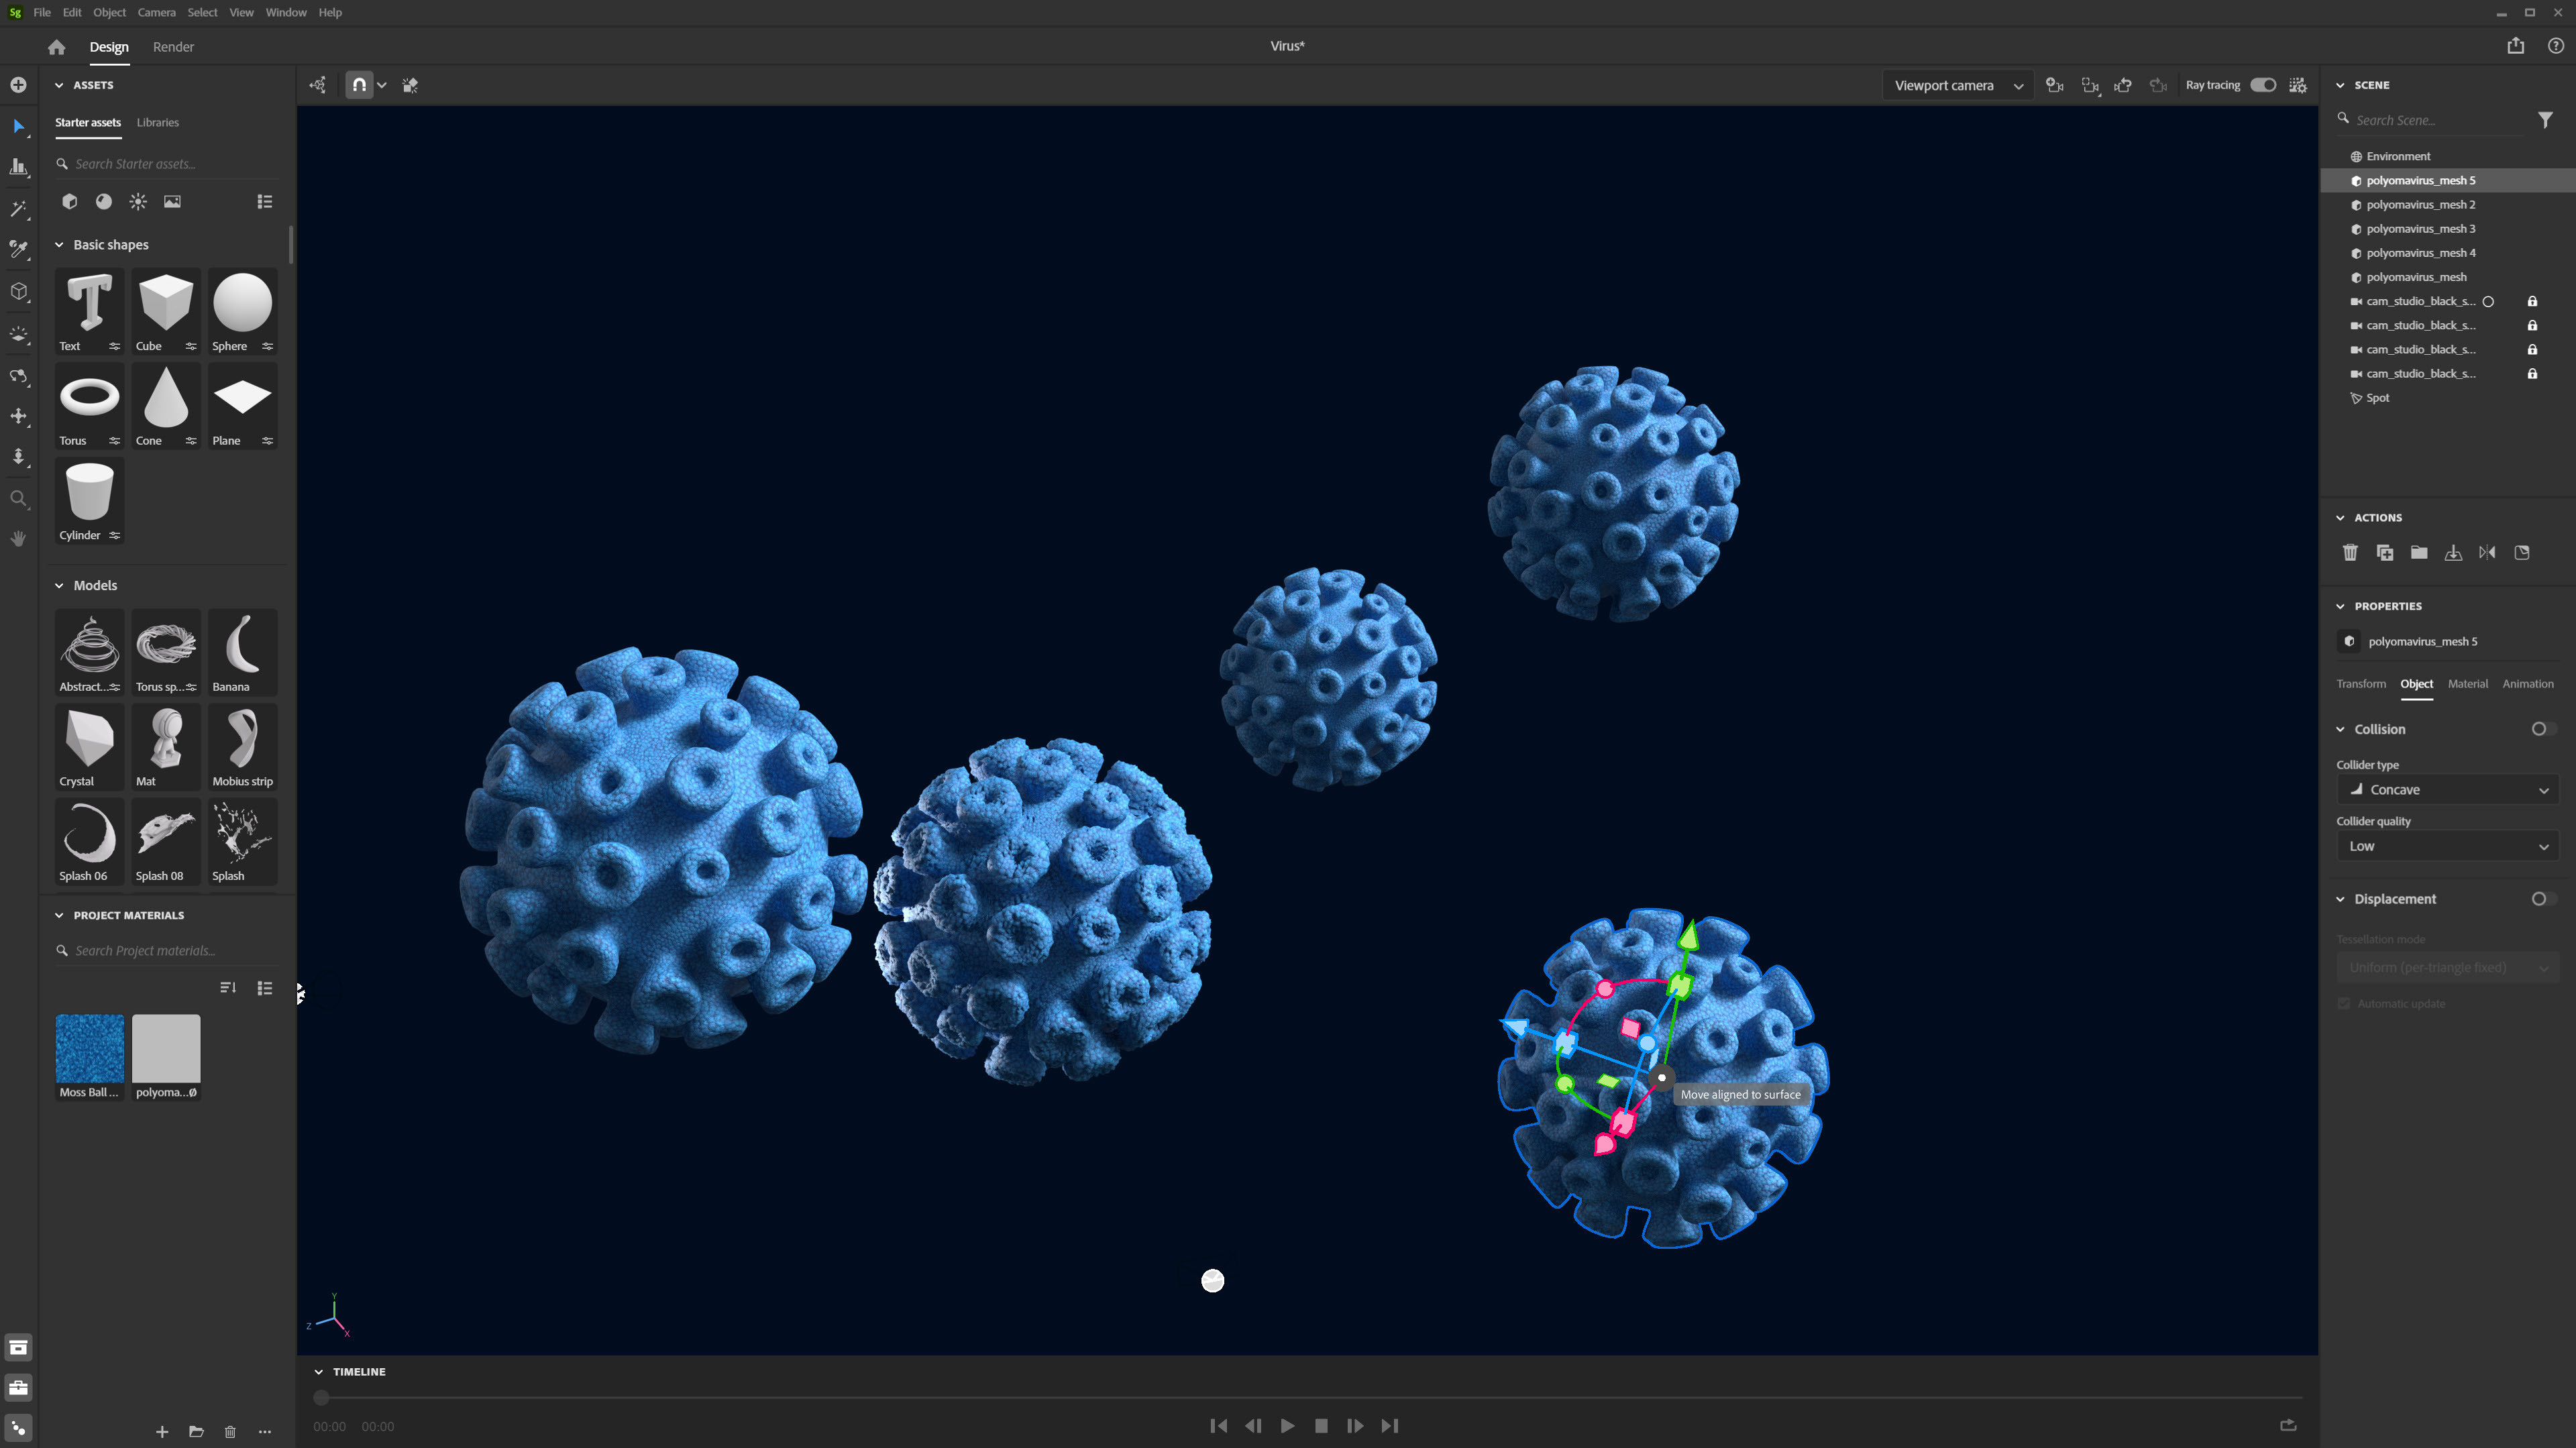2576x1448 pixels.
Task: Switch to the Material properties tab
Action: click(2467, 684)
